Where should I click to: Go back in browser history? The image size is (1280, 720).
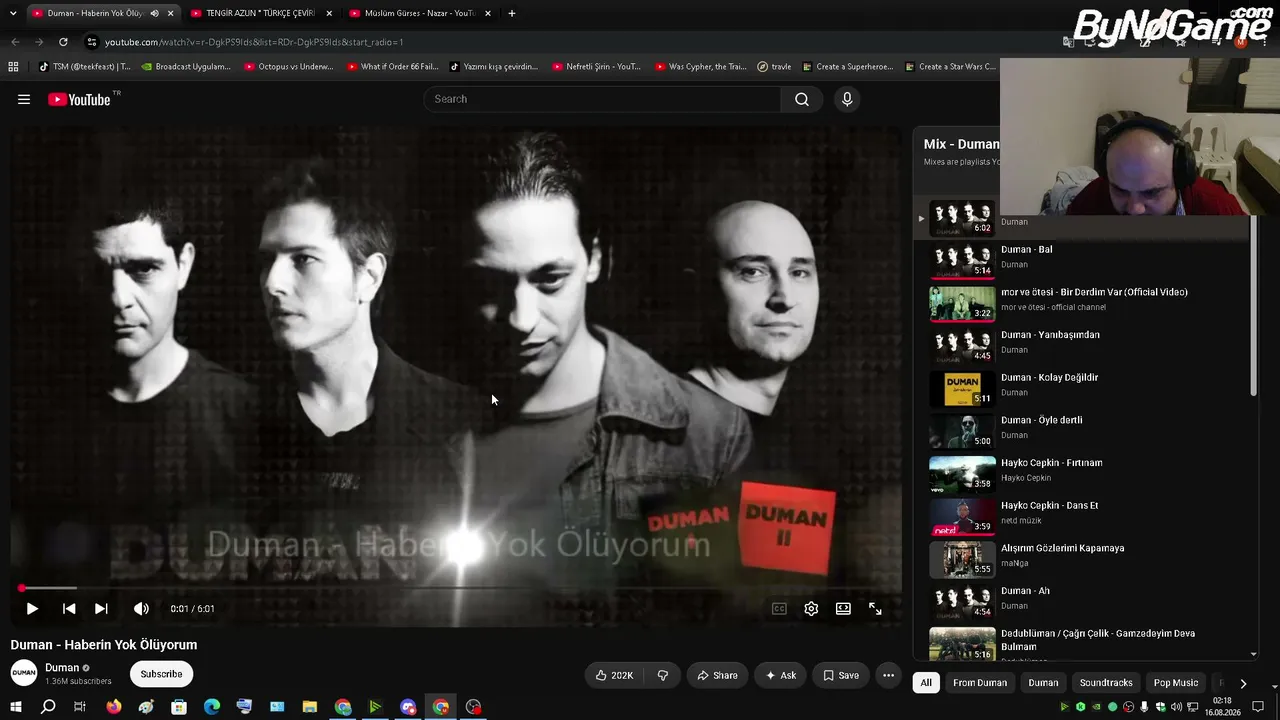[x=15, y=42]
